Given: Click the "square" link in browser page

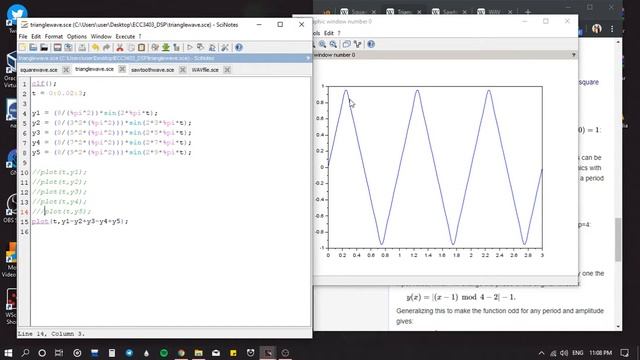Looking at the screenshot, I should [589, 82].
